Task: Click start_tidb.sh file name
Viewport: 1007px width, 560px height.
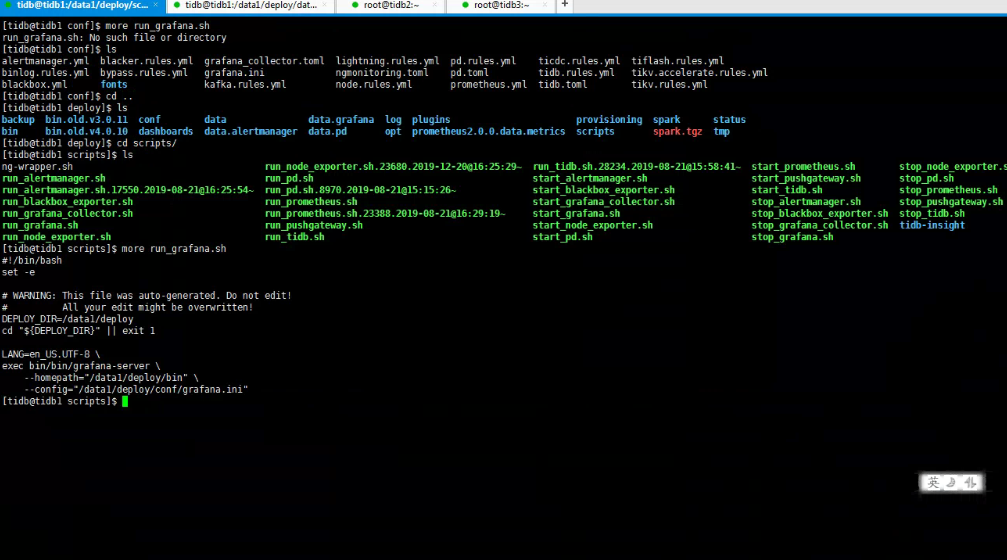Action: click(x=787, y=190)
